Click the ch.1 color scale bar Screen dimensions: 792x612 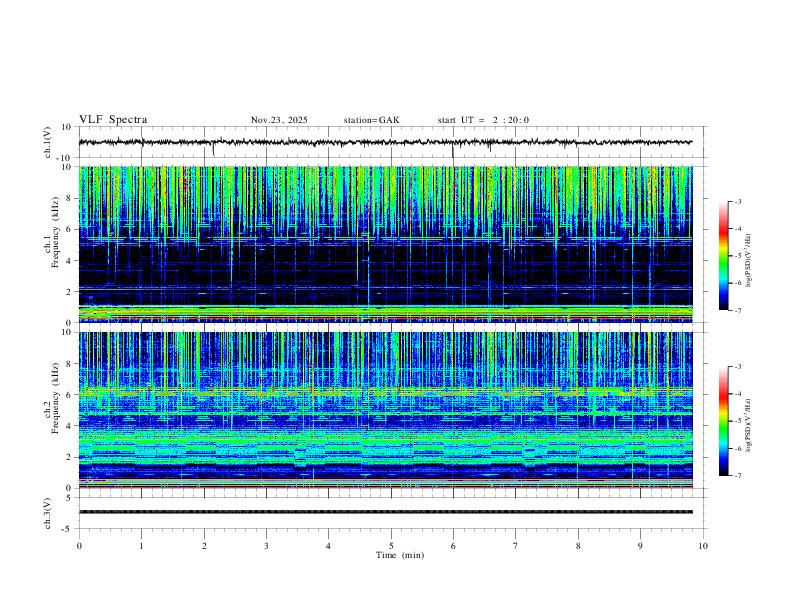pyautogui.click(x=724, y=256)
